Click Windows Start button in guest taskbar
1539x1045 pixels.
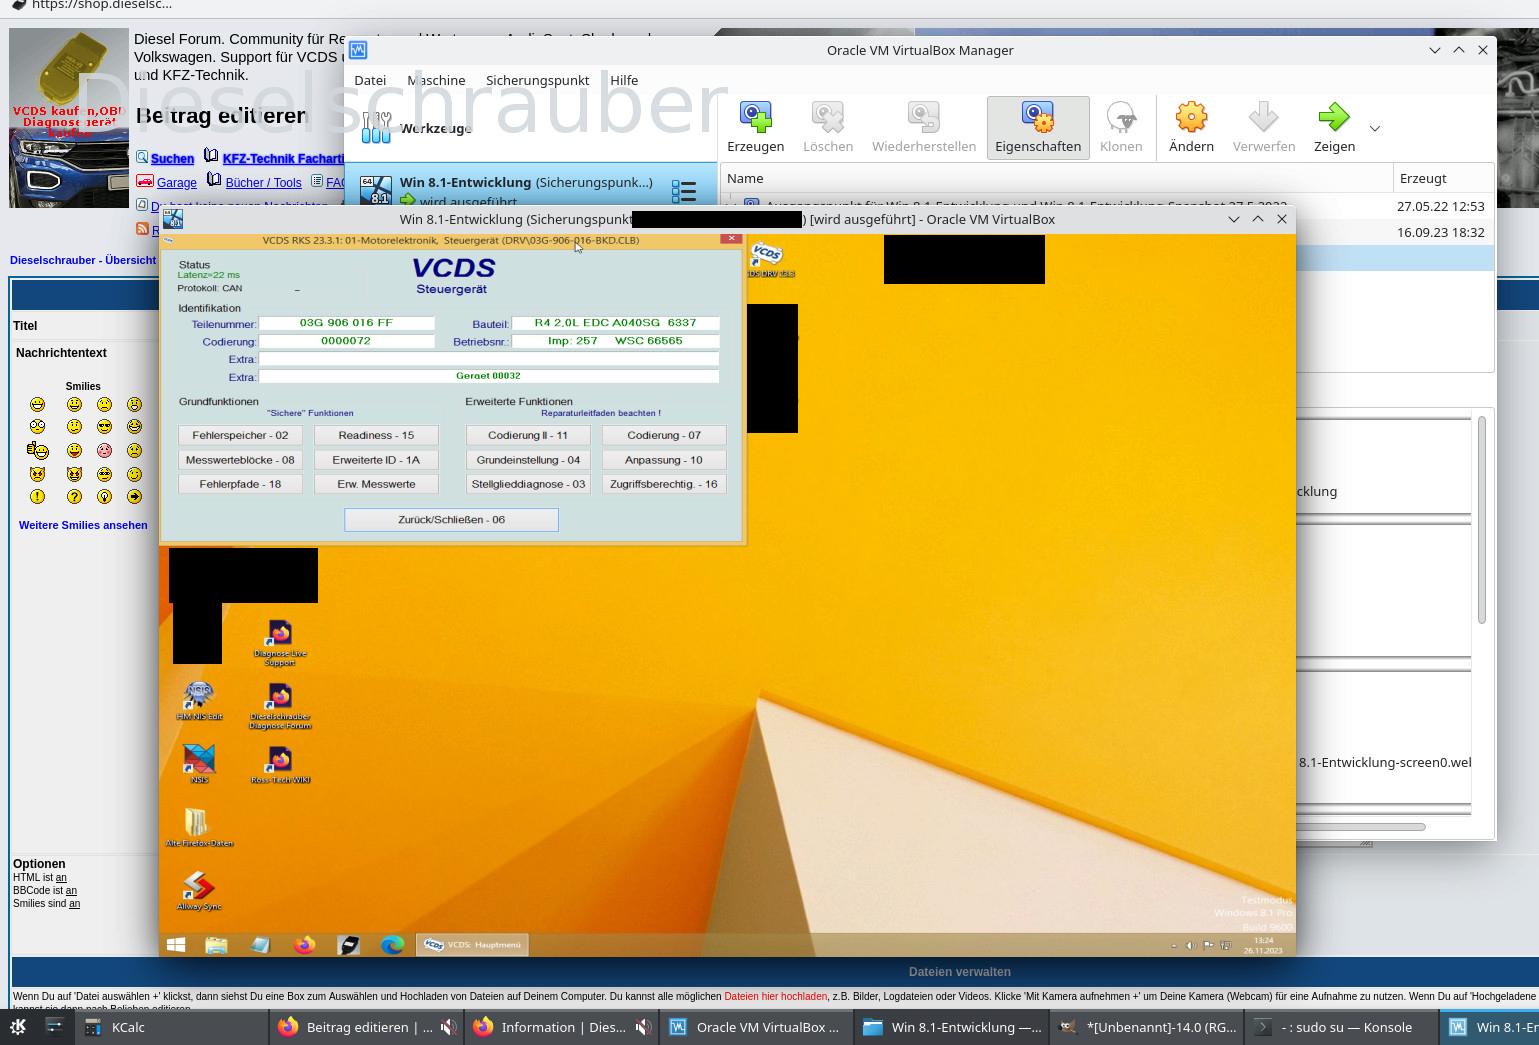[x=176, y=944]
